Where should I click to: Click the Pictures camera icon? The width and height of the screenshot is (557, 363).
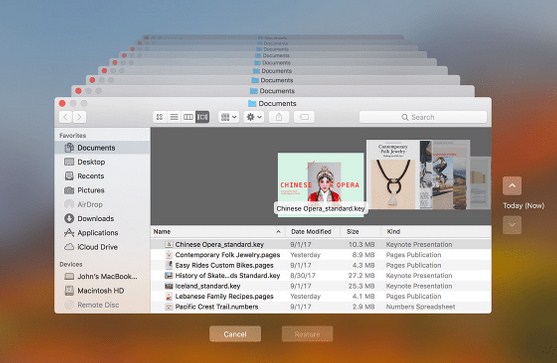pos(69,190)
